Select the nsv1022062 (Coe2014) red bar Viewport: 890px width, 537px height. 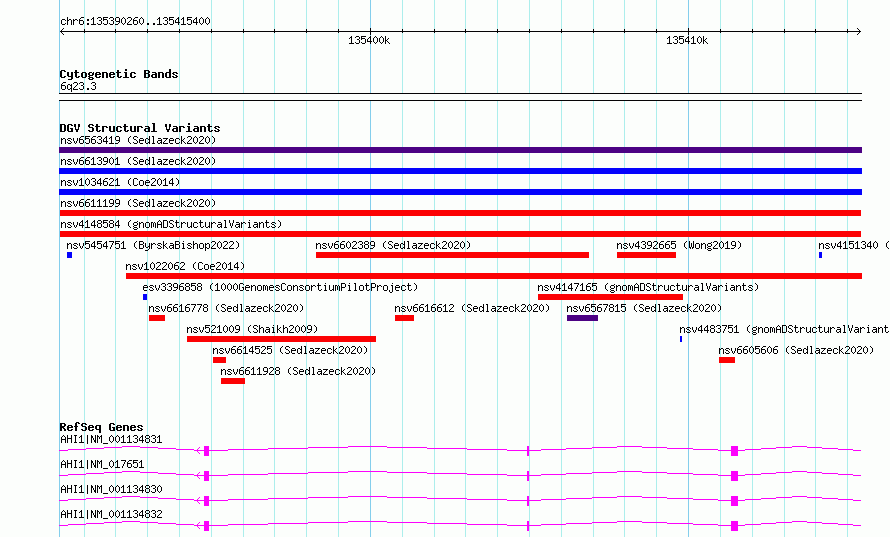pos(494,276)
